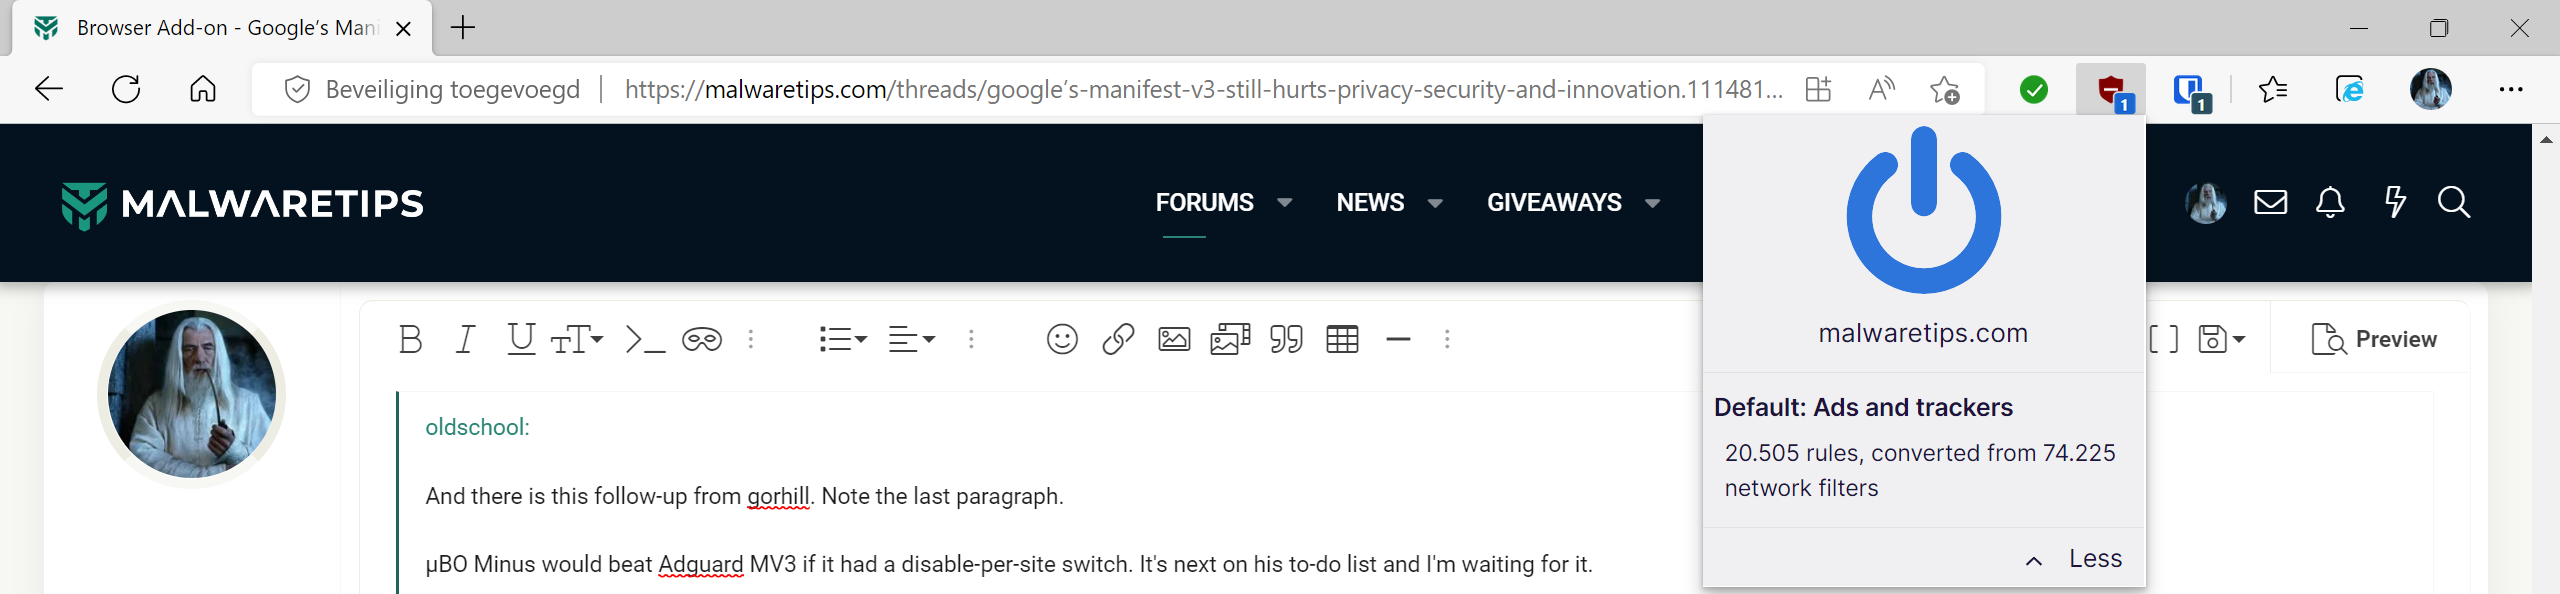Viewport: 2560px width, 594px height.
Task: Insert a link using the chain icon
Action: 1118,340
